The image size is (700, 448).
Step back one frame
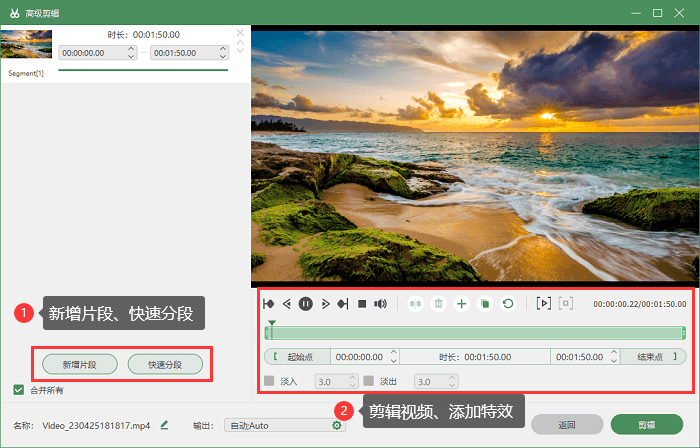pyautogui.click(x=287, y=304)
